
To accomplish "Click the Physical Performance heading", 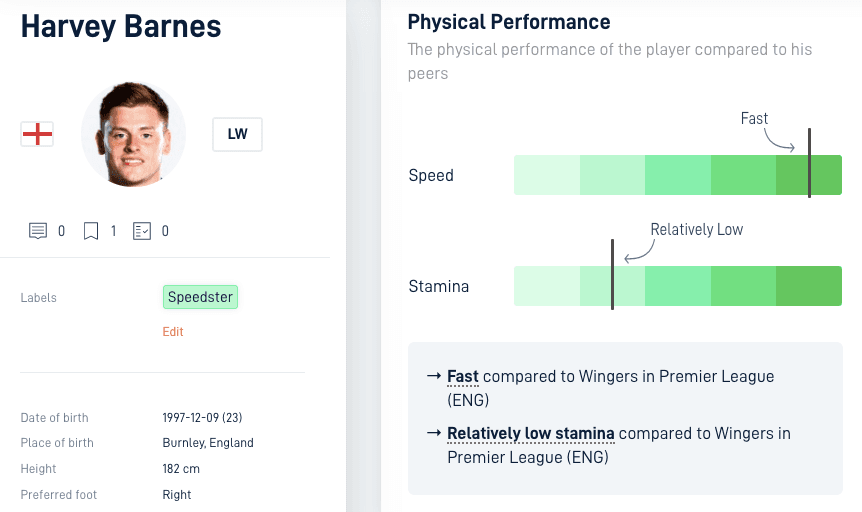I will [509, 22].
